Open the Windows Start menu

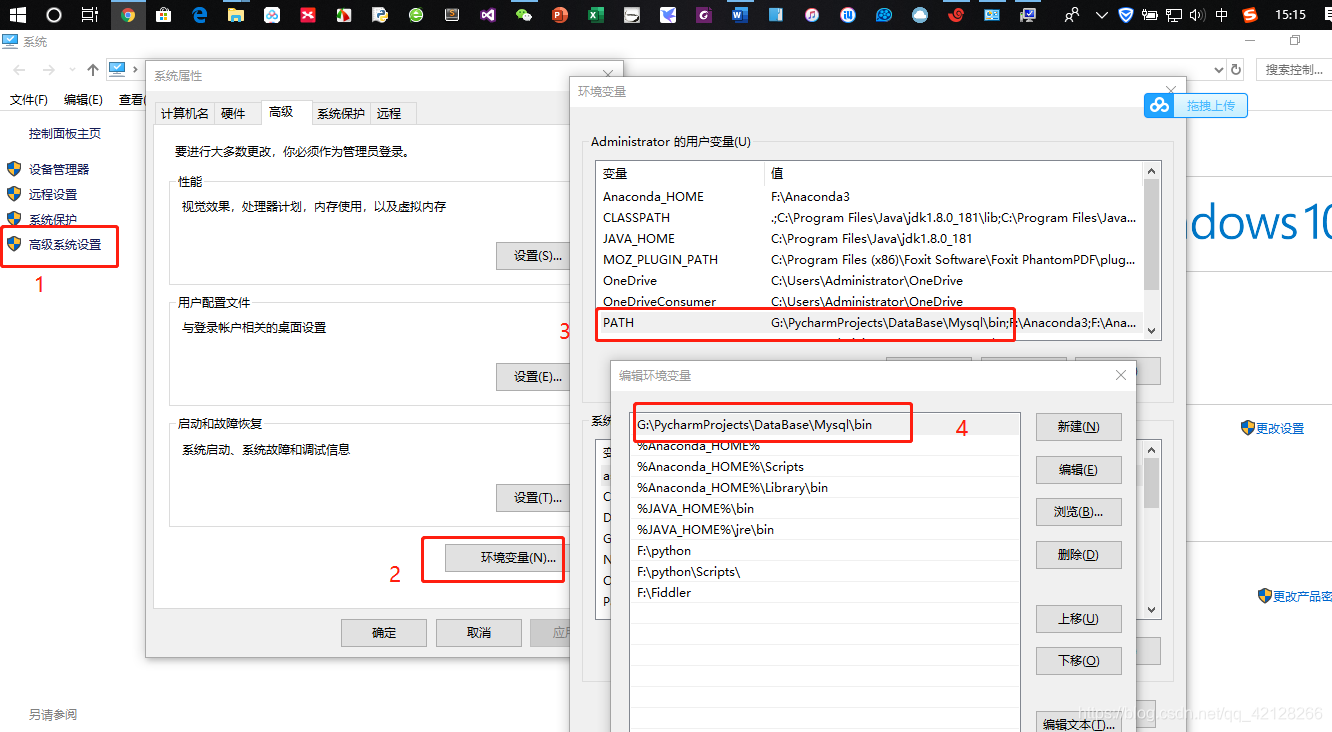[18, 15]
